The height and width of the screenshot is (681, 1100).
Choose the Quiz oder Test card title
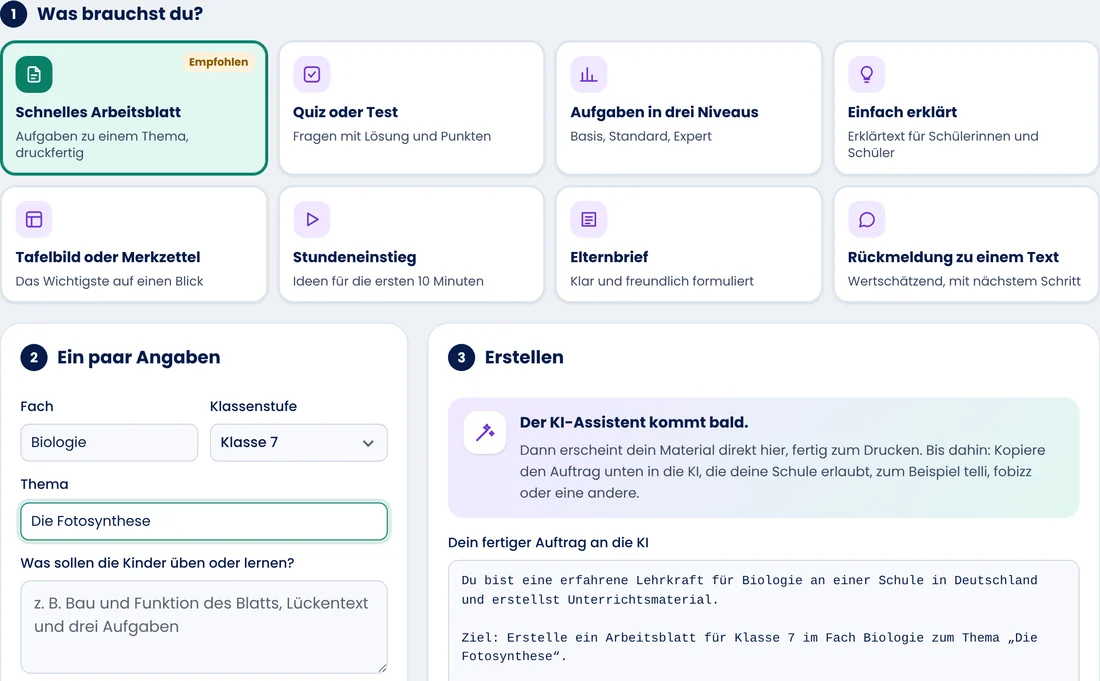pyautogui.click(x=345, y=112)
